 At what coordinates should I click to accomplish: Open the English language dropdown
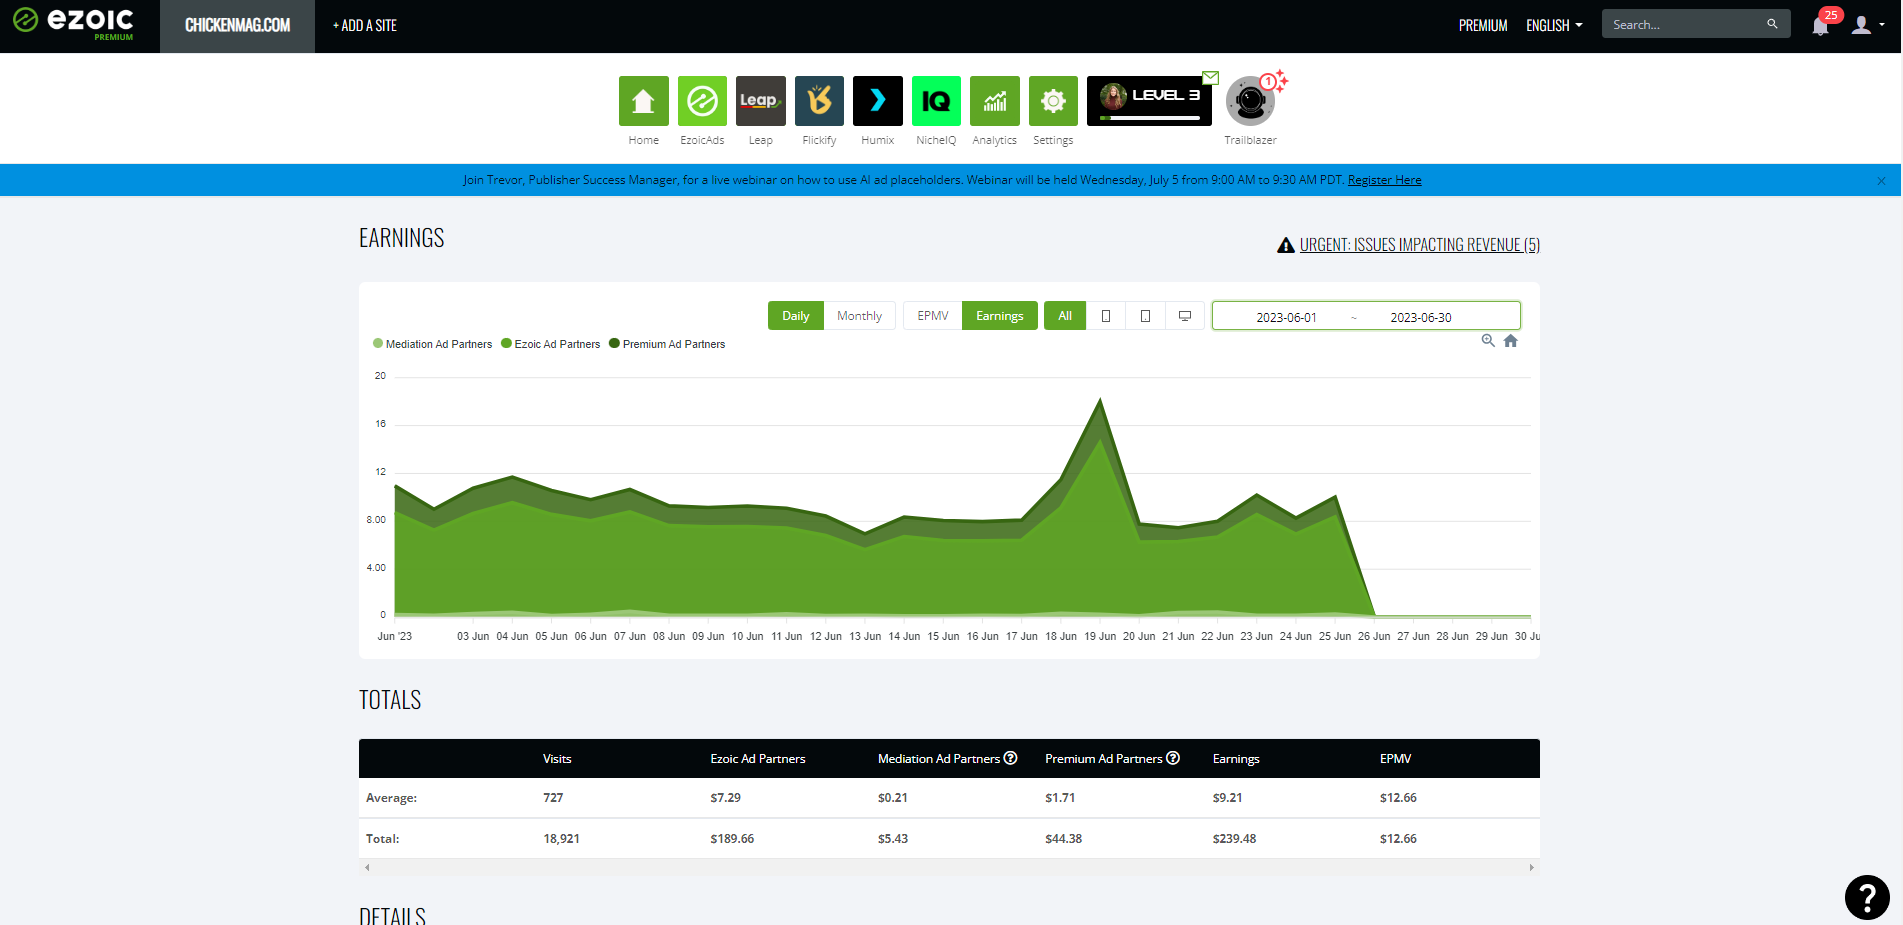1554,26
